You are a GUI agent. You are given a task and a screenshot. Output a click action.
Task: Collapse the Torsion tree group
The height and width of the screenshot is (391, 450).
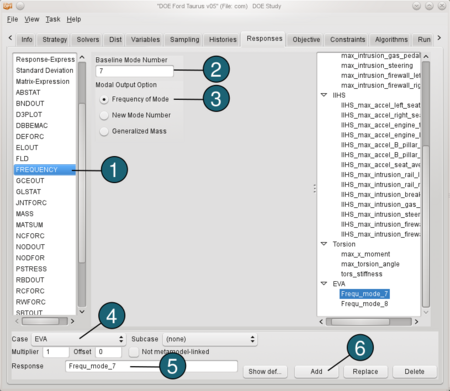324,244
